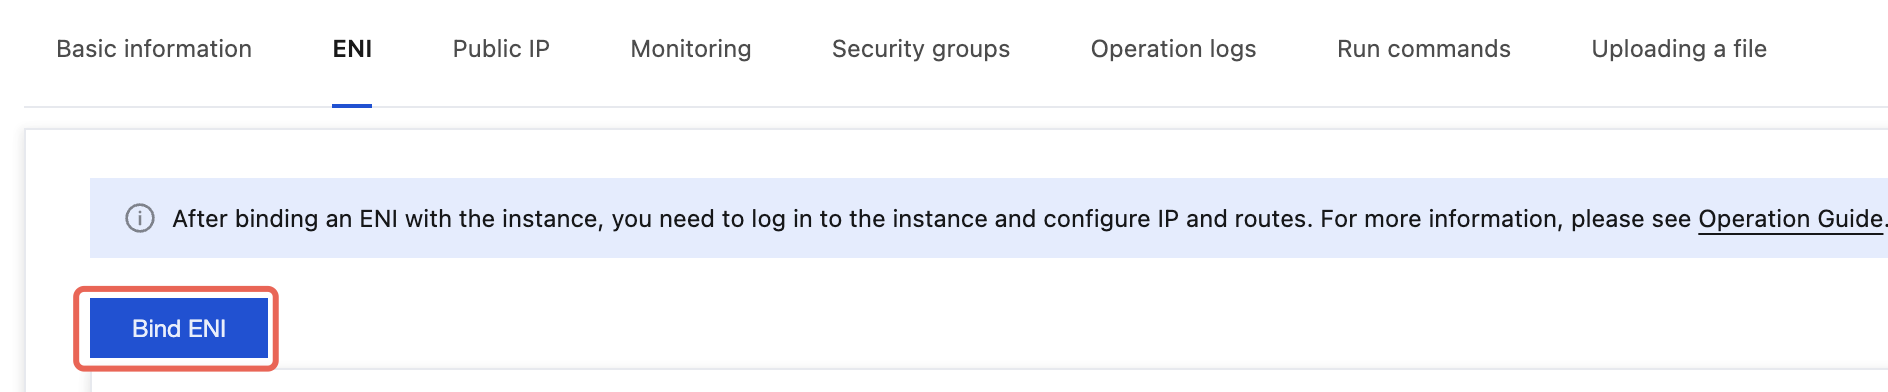
Task: Open the Public IP tab
Action: pyautogui.click(x=501, y=49)
